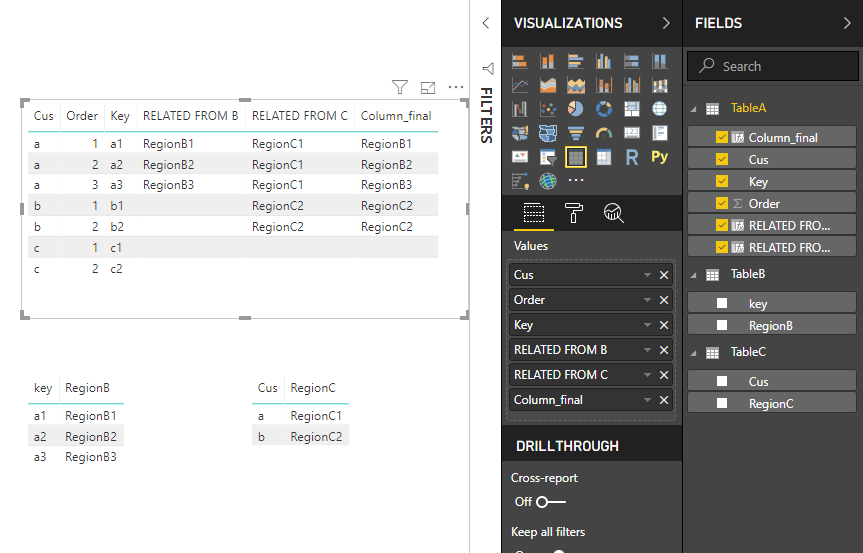Uncheck the Order field in TableA
This screenshot has height=553, width=863.
point(722,204)
